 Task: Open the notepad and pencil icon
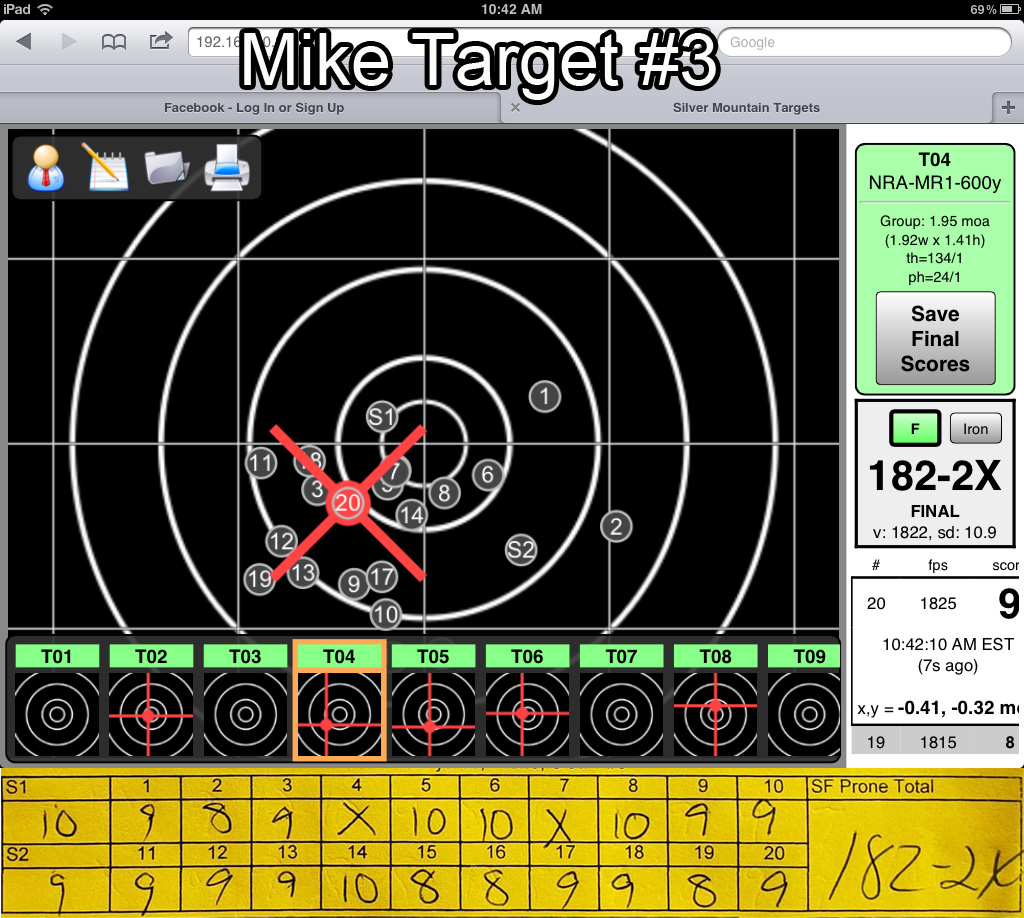(104, 167)
